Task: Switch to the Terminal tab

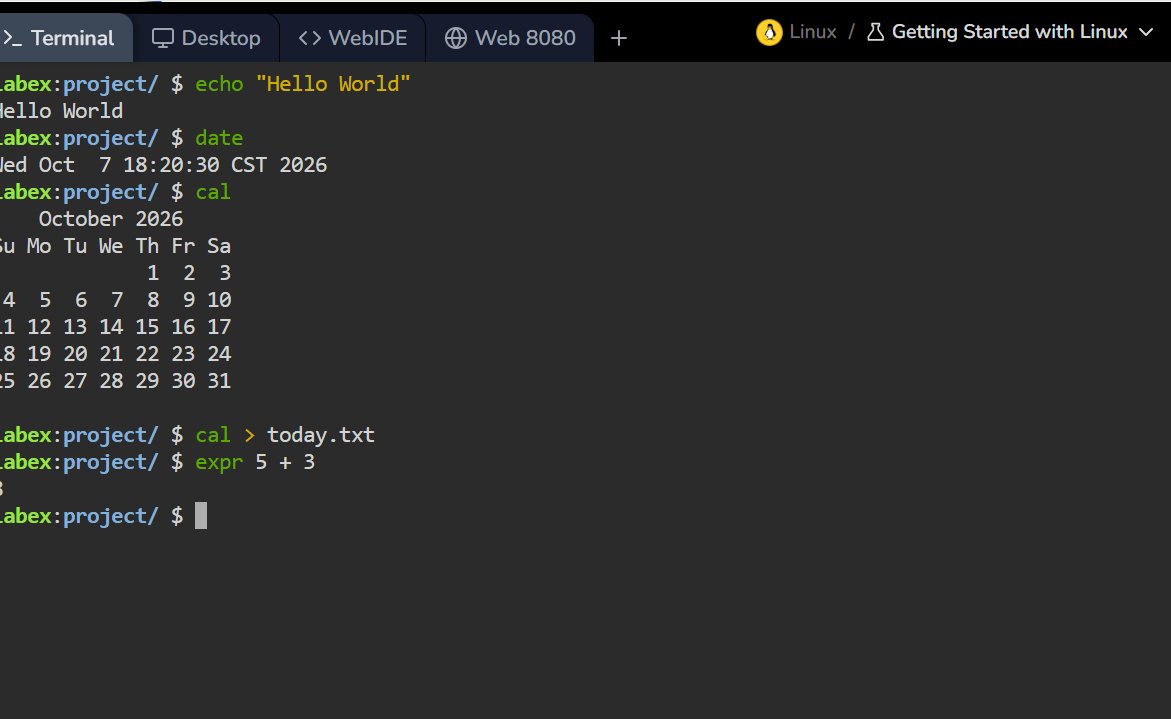Action: [x=66, y=38]
